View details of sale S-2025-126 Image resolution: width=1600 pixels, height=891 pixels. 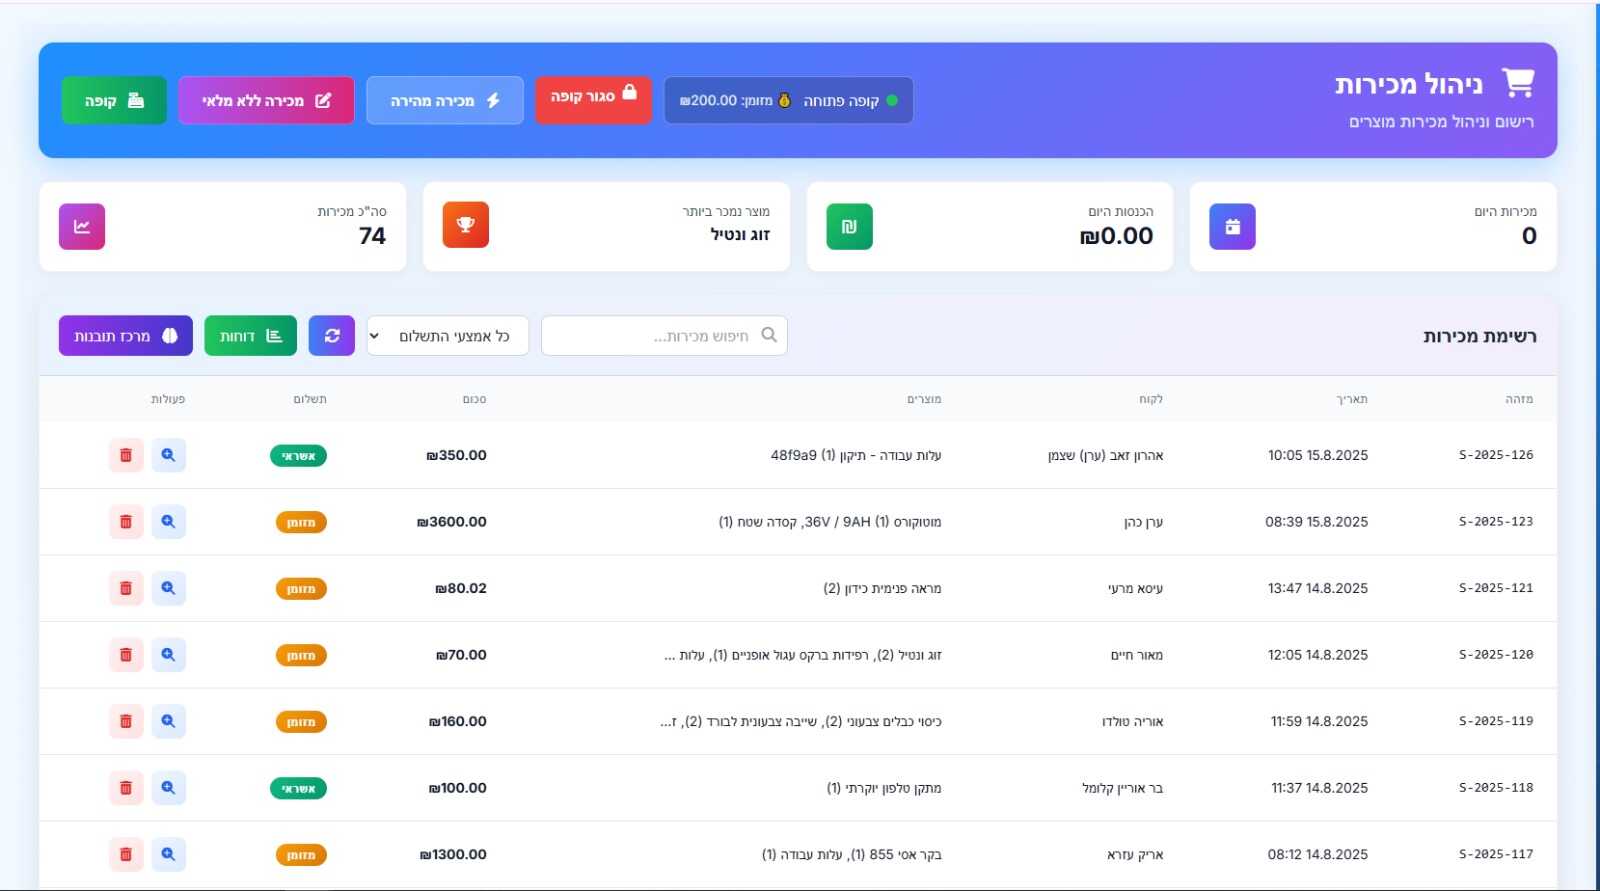pos(168,455)
